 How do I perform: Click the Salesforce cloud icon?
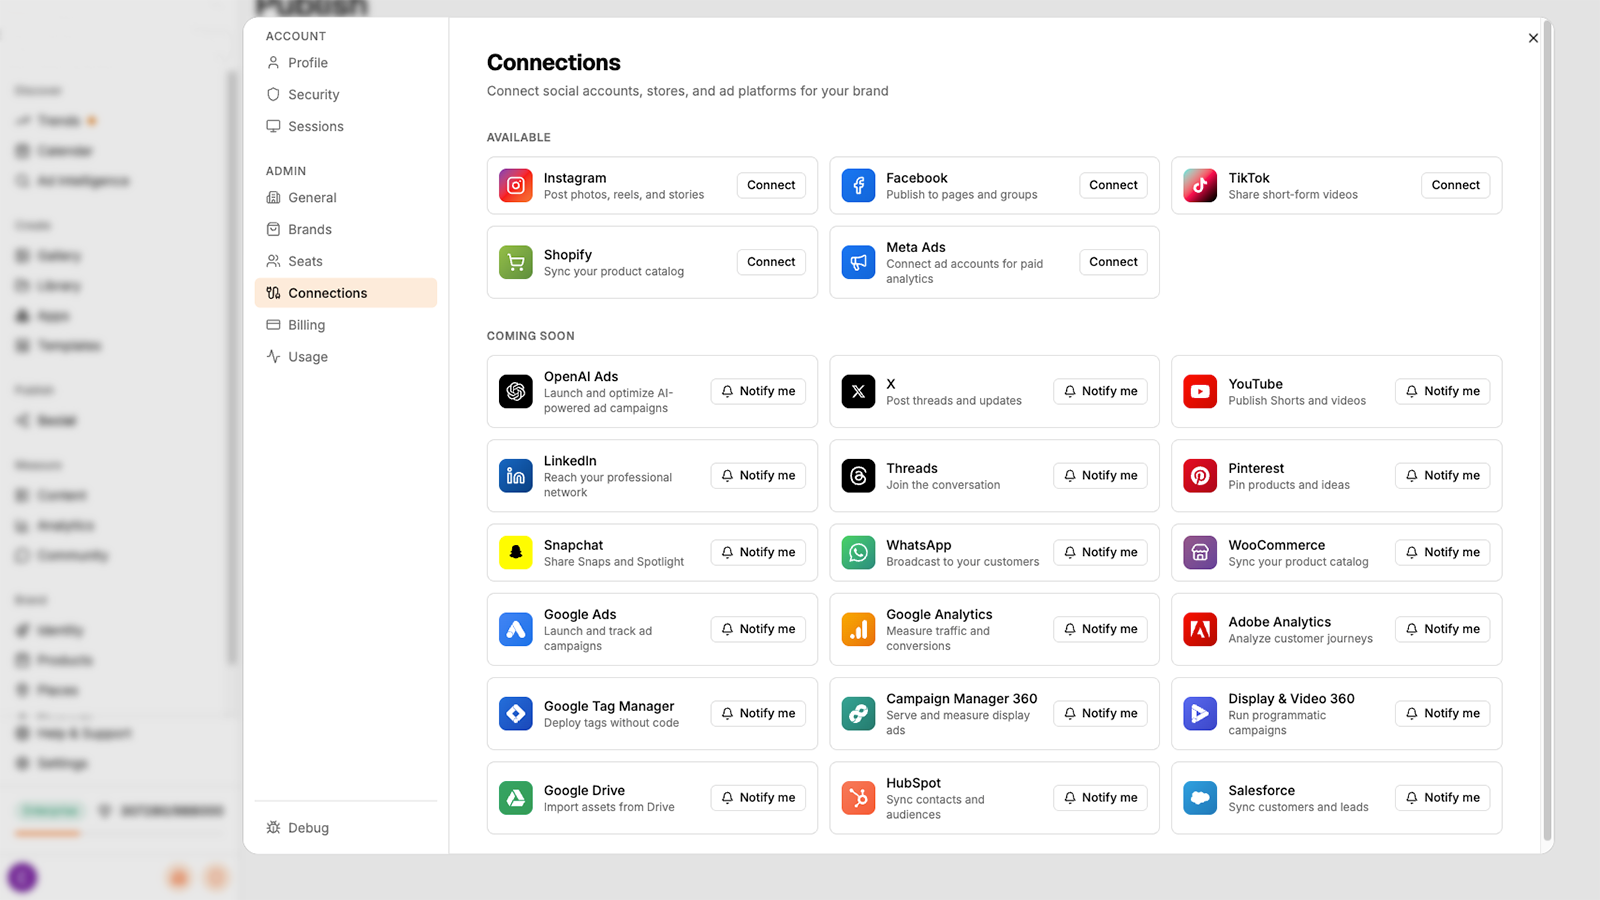pyautogui.click(x=1200, y=798)
